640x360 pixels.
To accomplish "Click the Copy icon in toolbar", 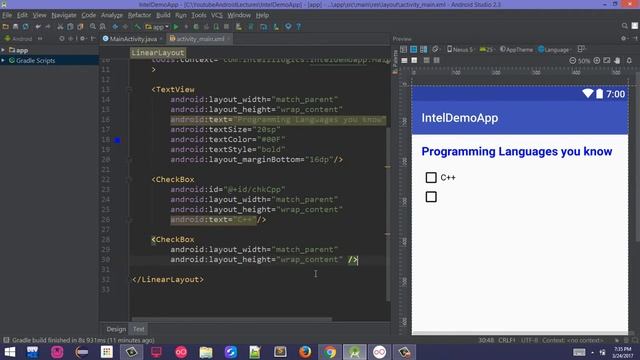I will click(70, 27).
